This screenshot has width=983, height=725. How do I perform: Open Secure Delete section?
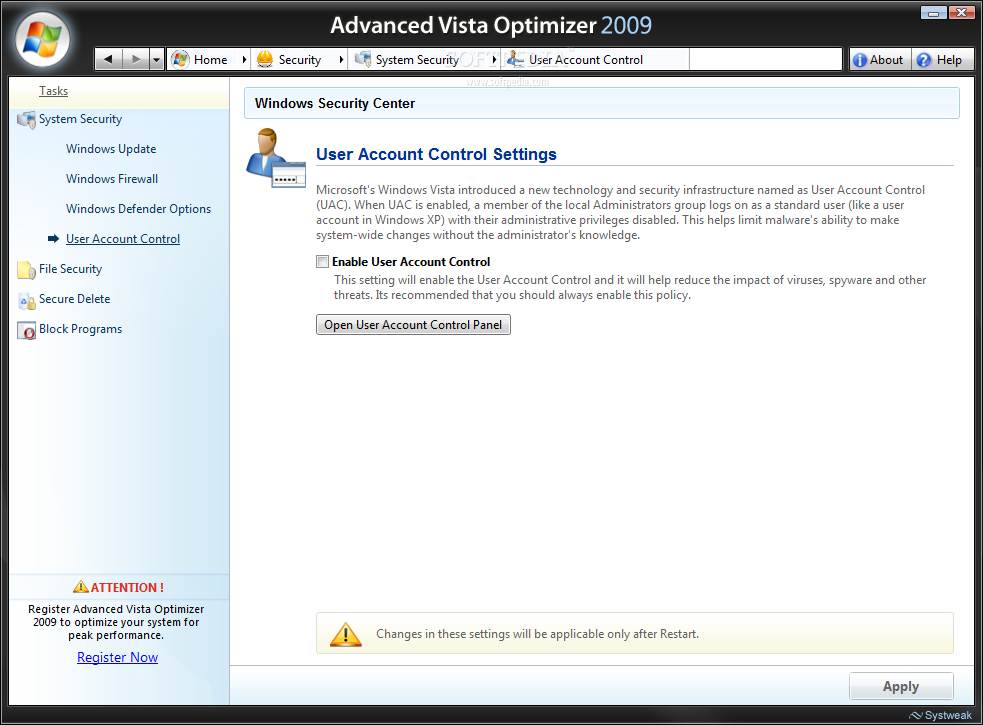point(75,299)
